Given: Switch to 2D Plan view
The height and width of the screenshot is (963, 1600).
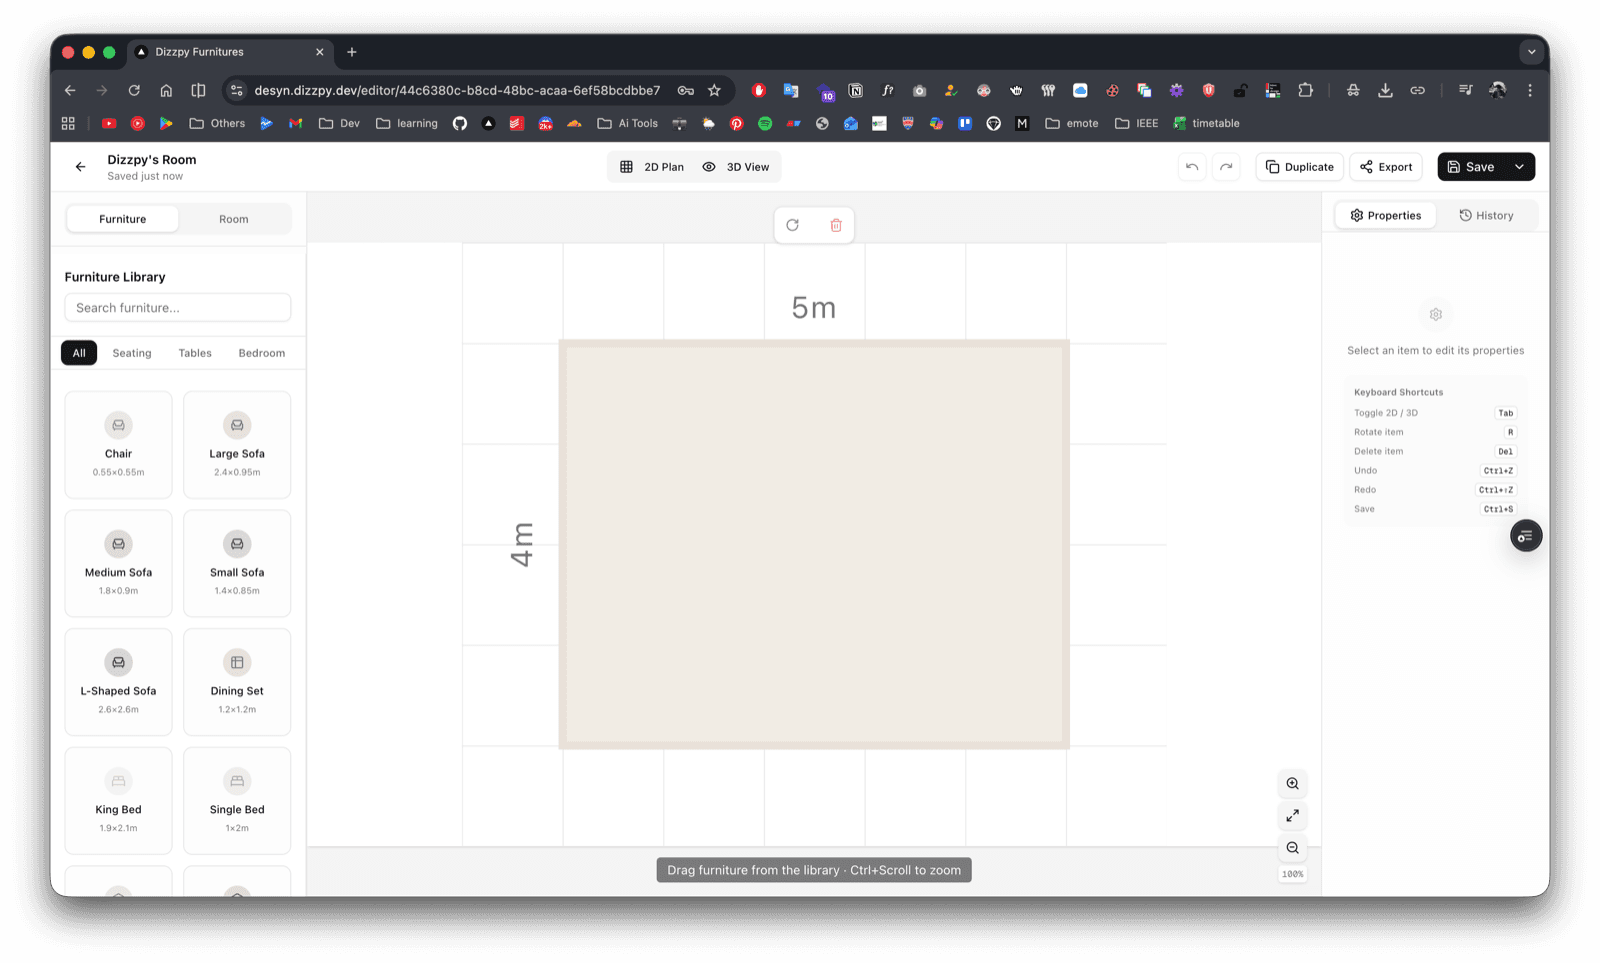Looking at the screenshot, I should [652, 167].
